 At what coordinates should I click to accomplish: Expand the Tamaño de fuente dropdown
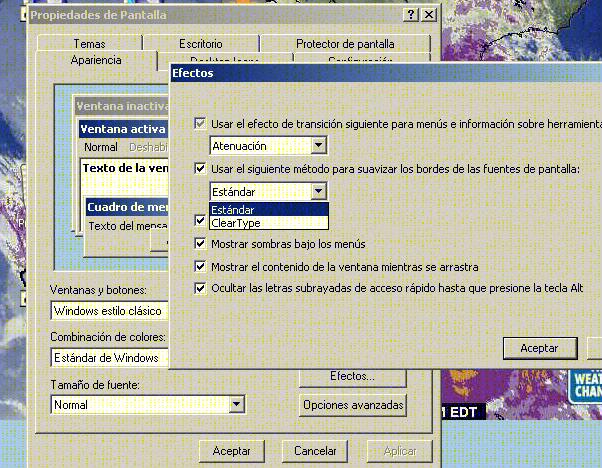(237, 404)
